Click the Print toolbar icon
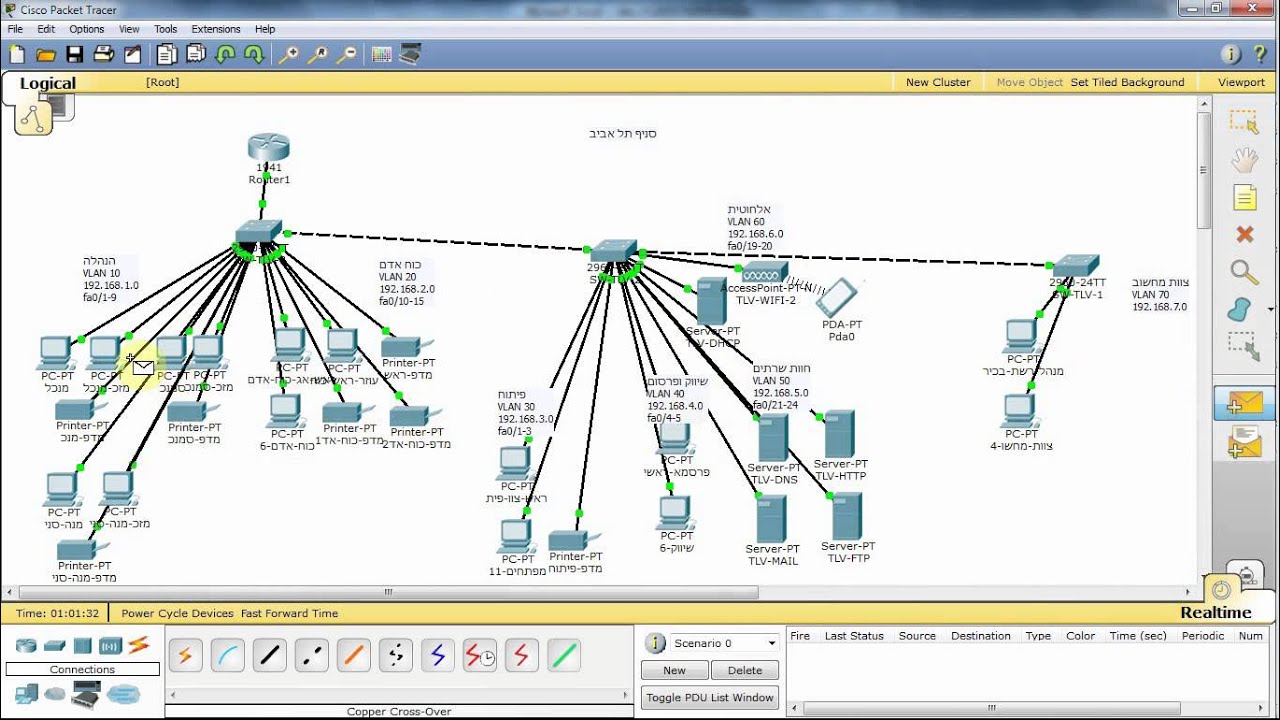Image resolution: width=1280 pixels, height=720 pixels. (x=103, y=54)
